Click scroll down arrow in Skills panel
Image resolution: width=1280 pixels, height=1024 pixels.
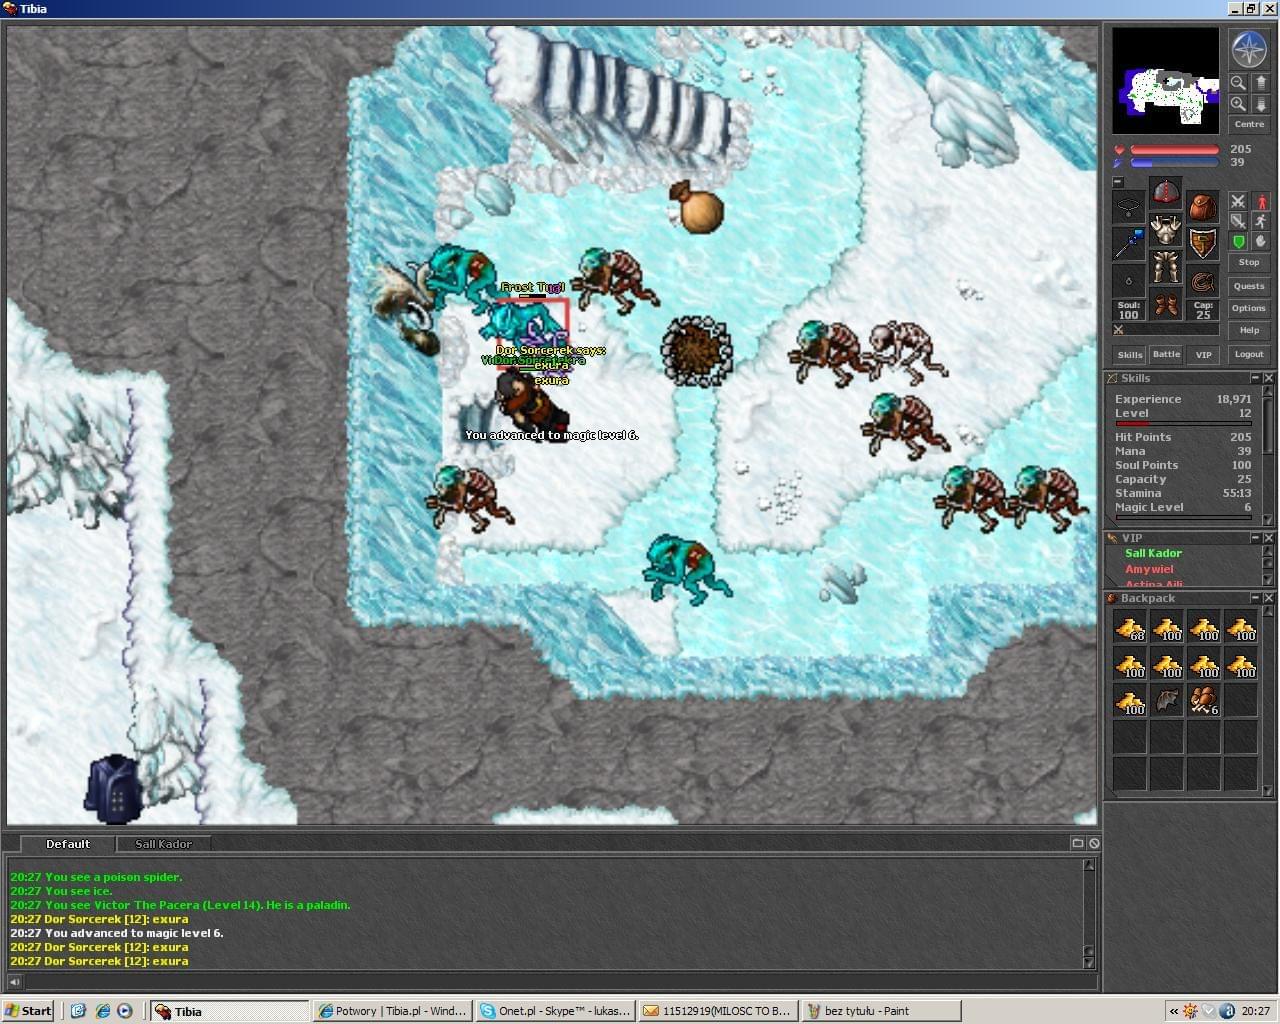coord(1268,519)
